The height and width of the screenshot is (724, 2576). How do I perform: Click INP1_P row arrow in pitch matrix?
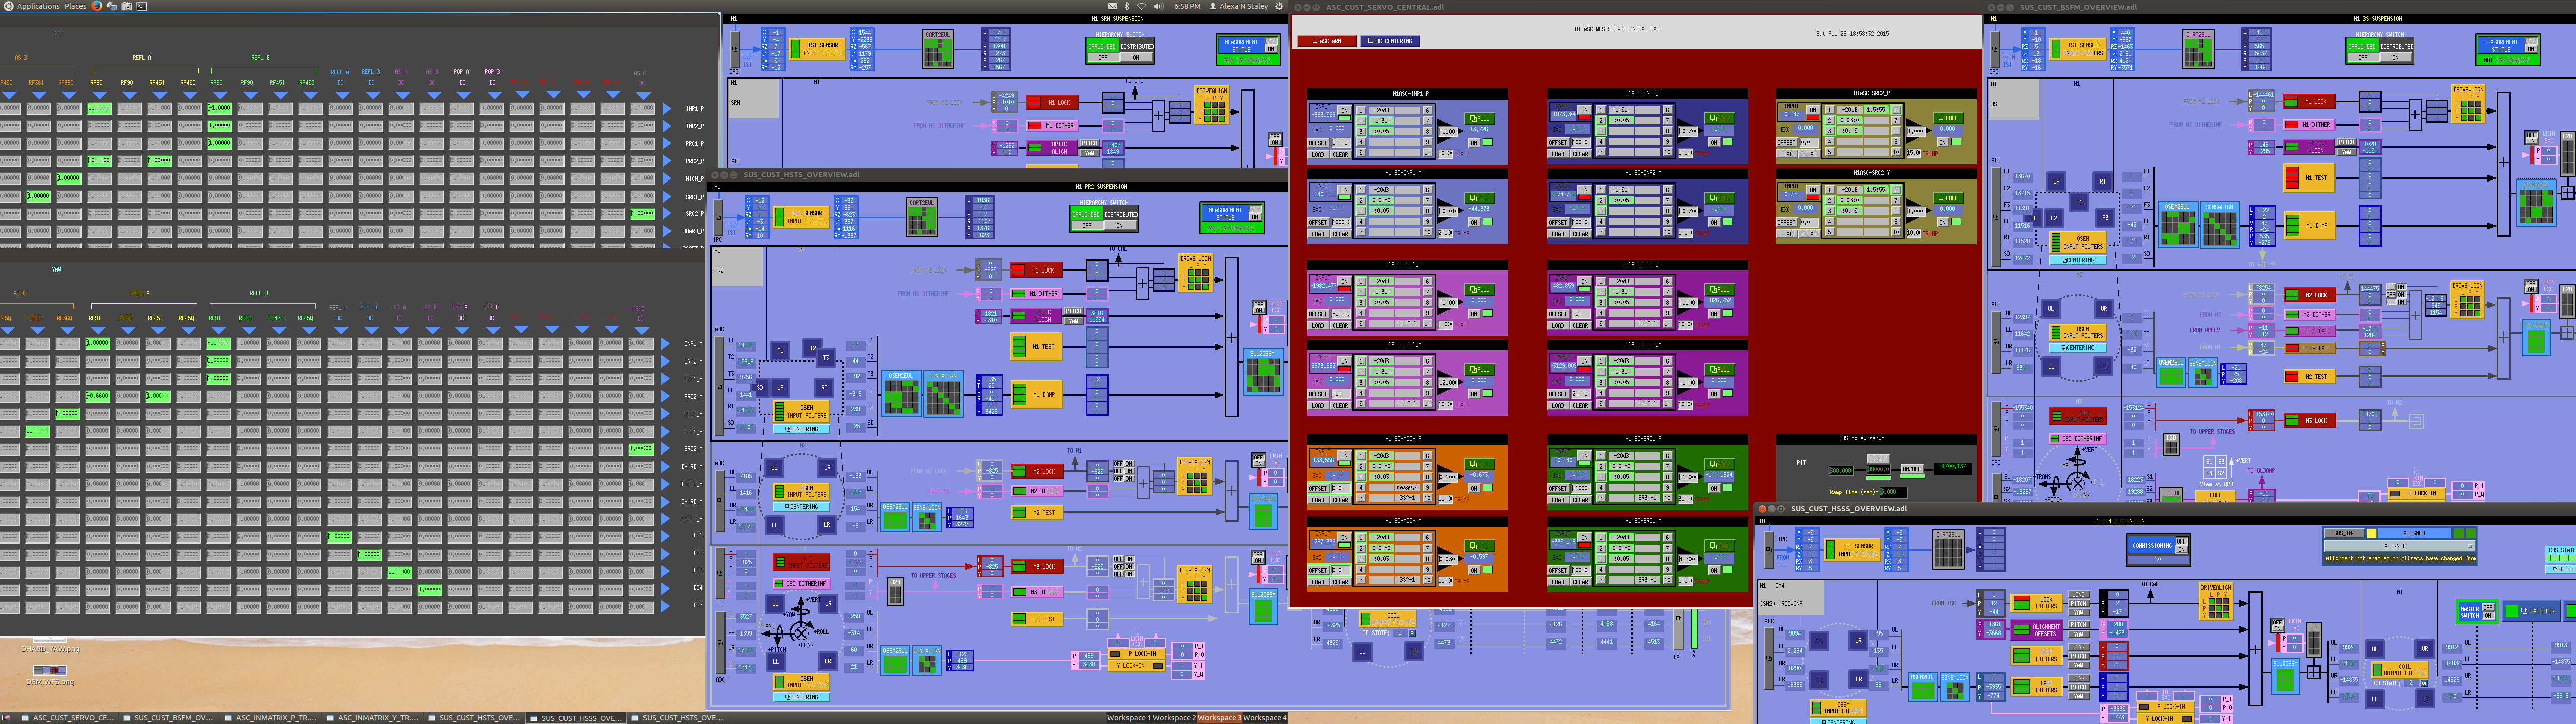(667, 108)
